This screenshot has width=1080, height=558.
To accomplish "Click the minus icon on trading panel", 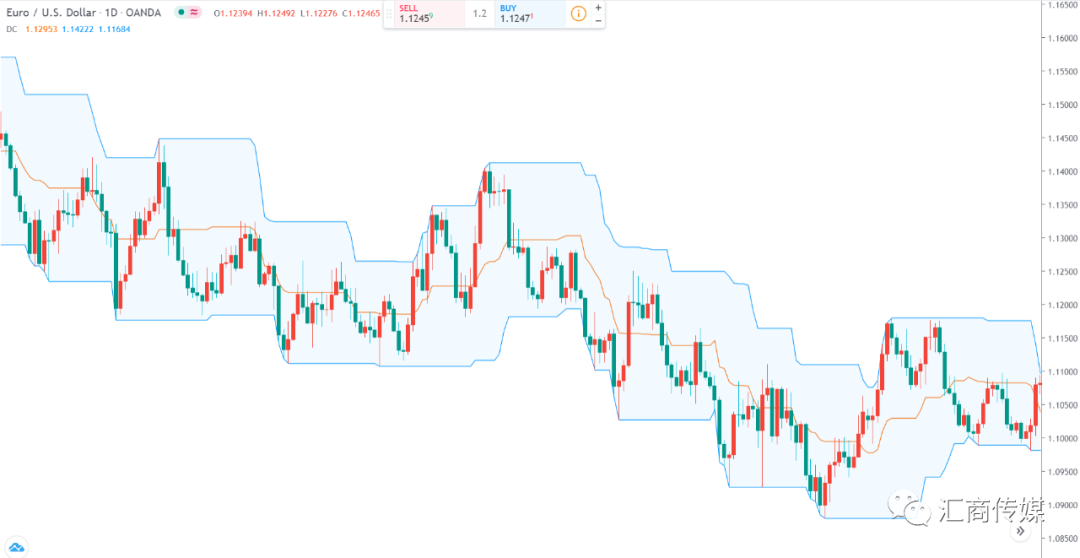I will click(x=598, y=20).
